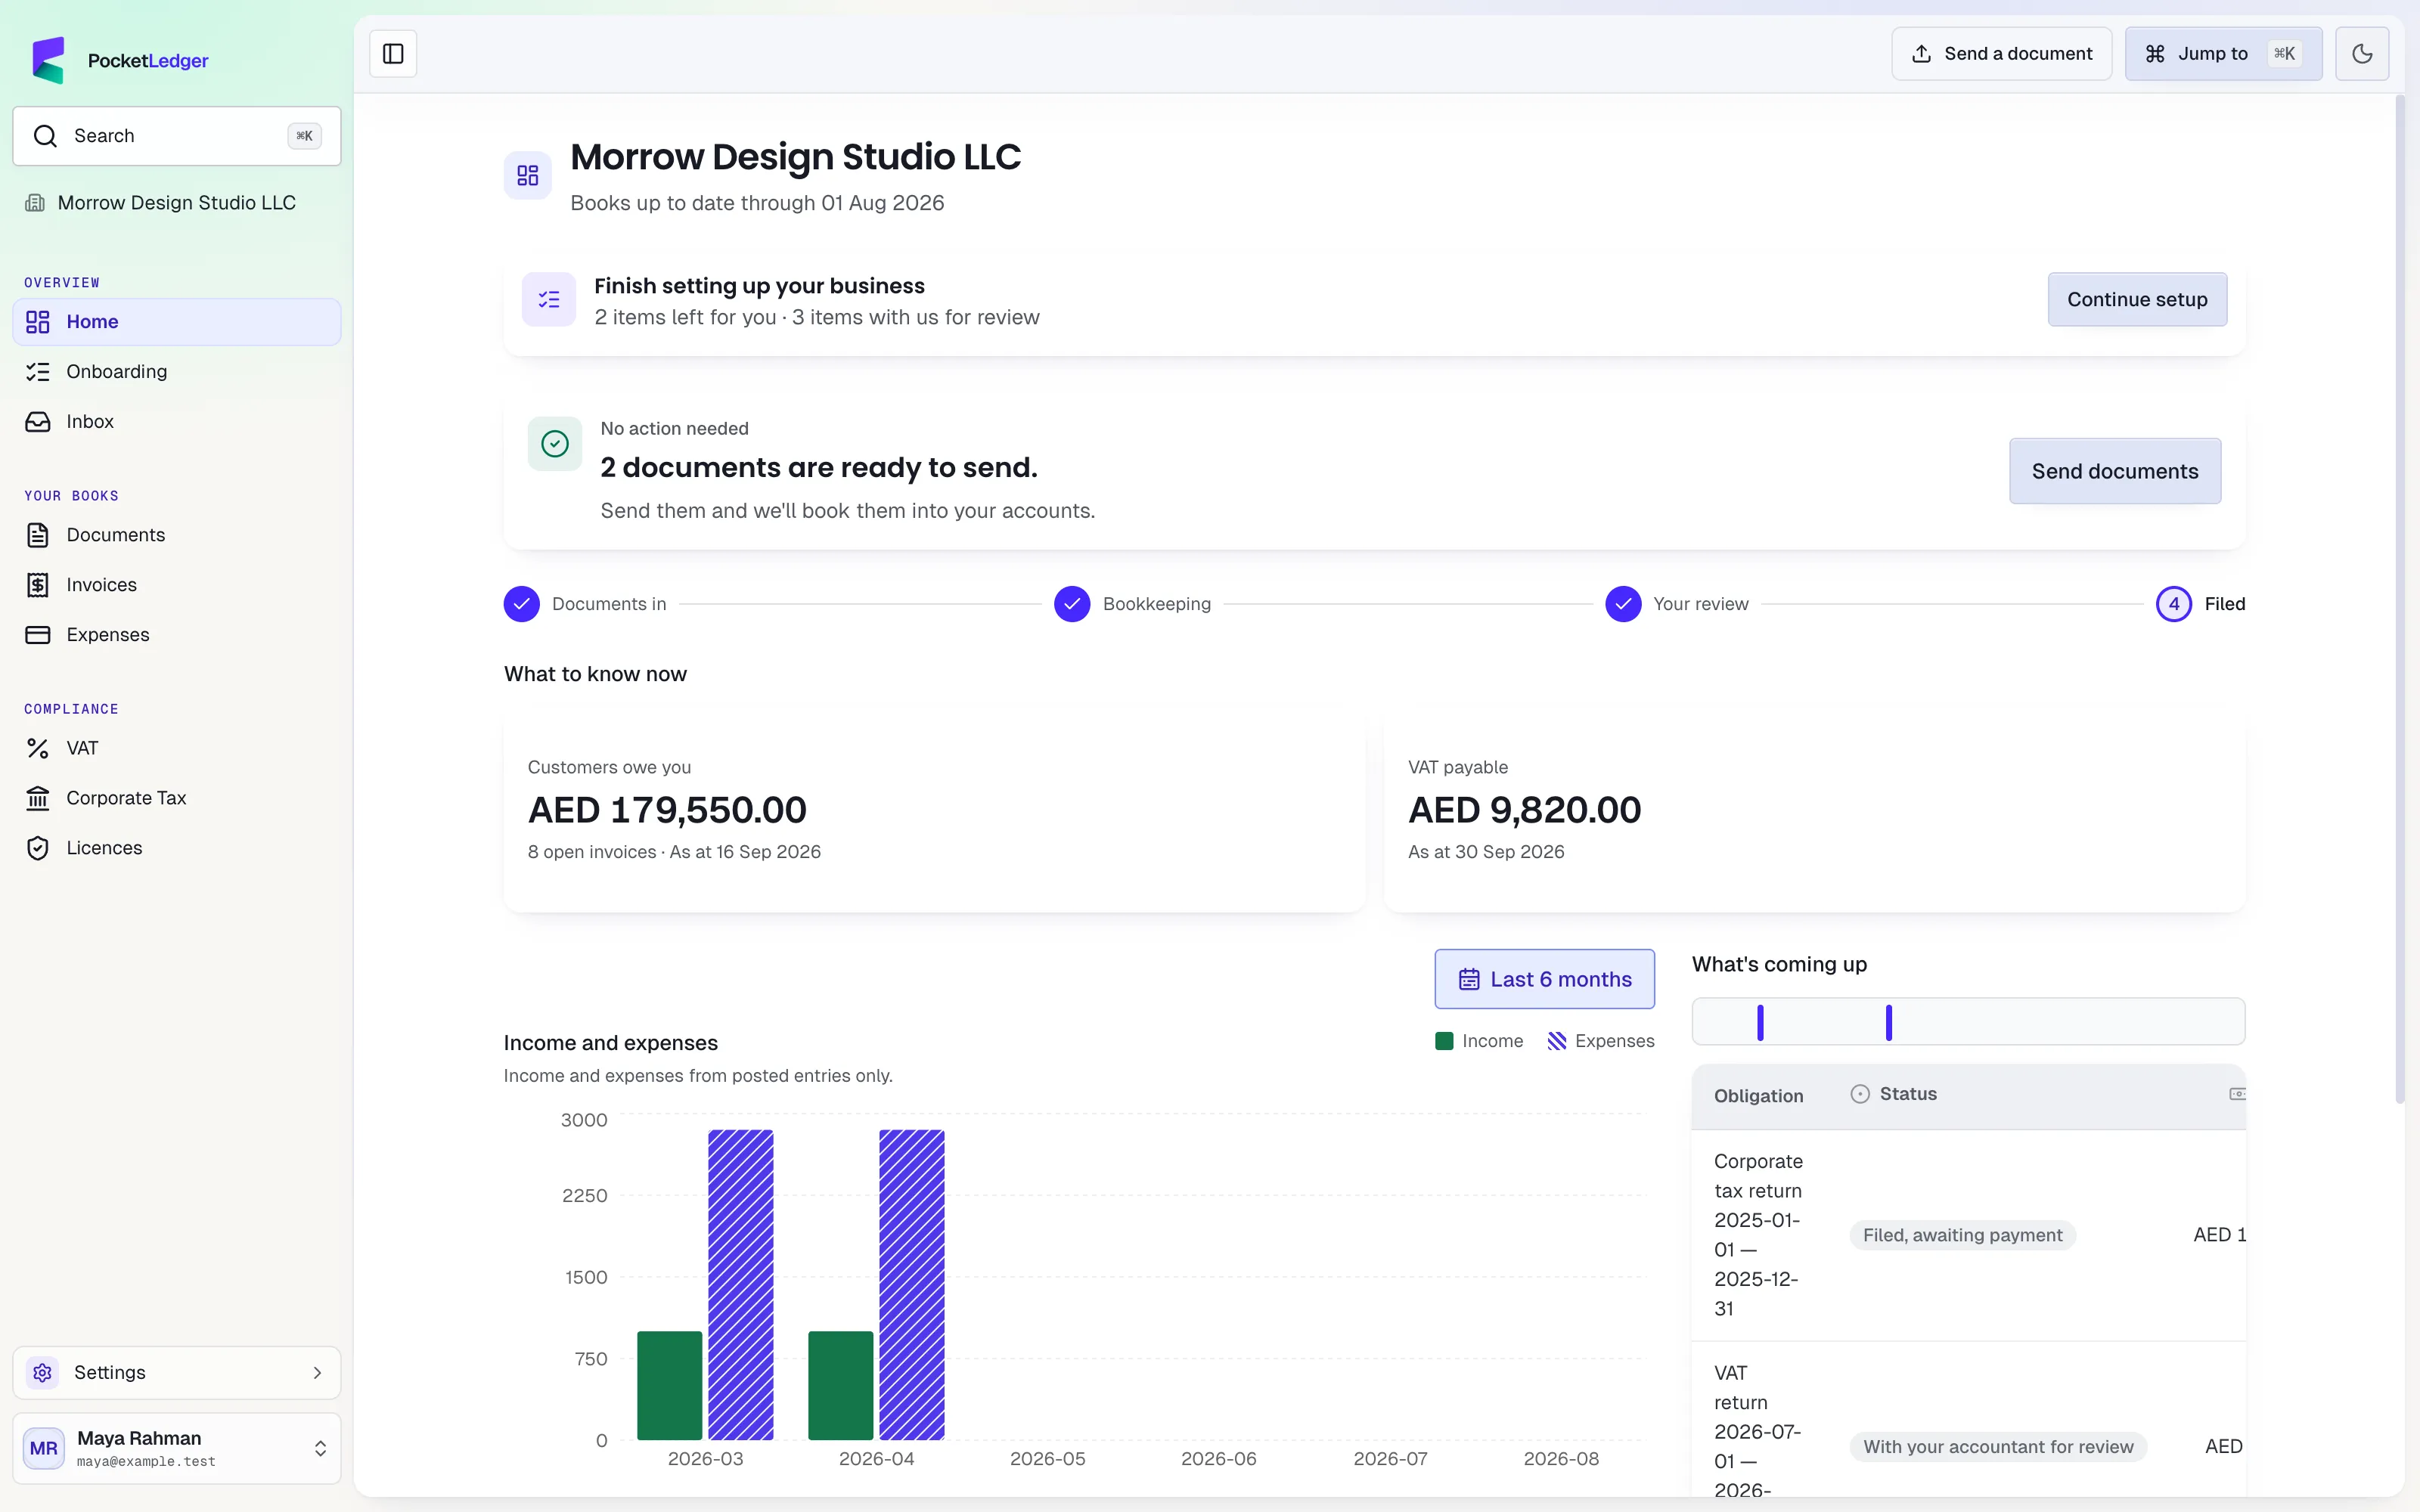The width and height of the screenshot is (2420, 1512).
Task: Expand the Settings chevron
Action: (317, 1373)
